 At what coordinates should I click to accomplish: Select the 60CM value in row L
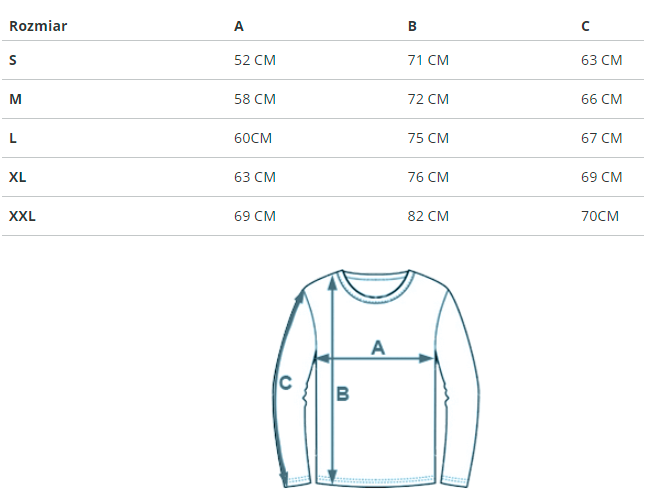253,138
